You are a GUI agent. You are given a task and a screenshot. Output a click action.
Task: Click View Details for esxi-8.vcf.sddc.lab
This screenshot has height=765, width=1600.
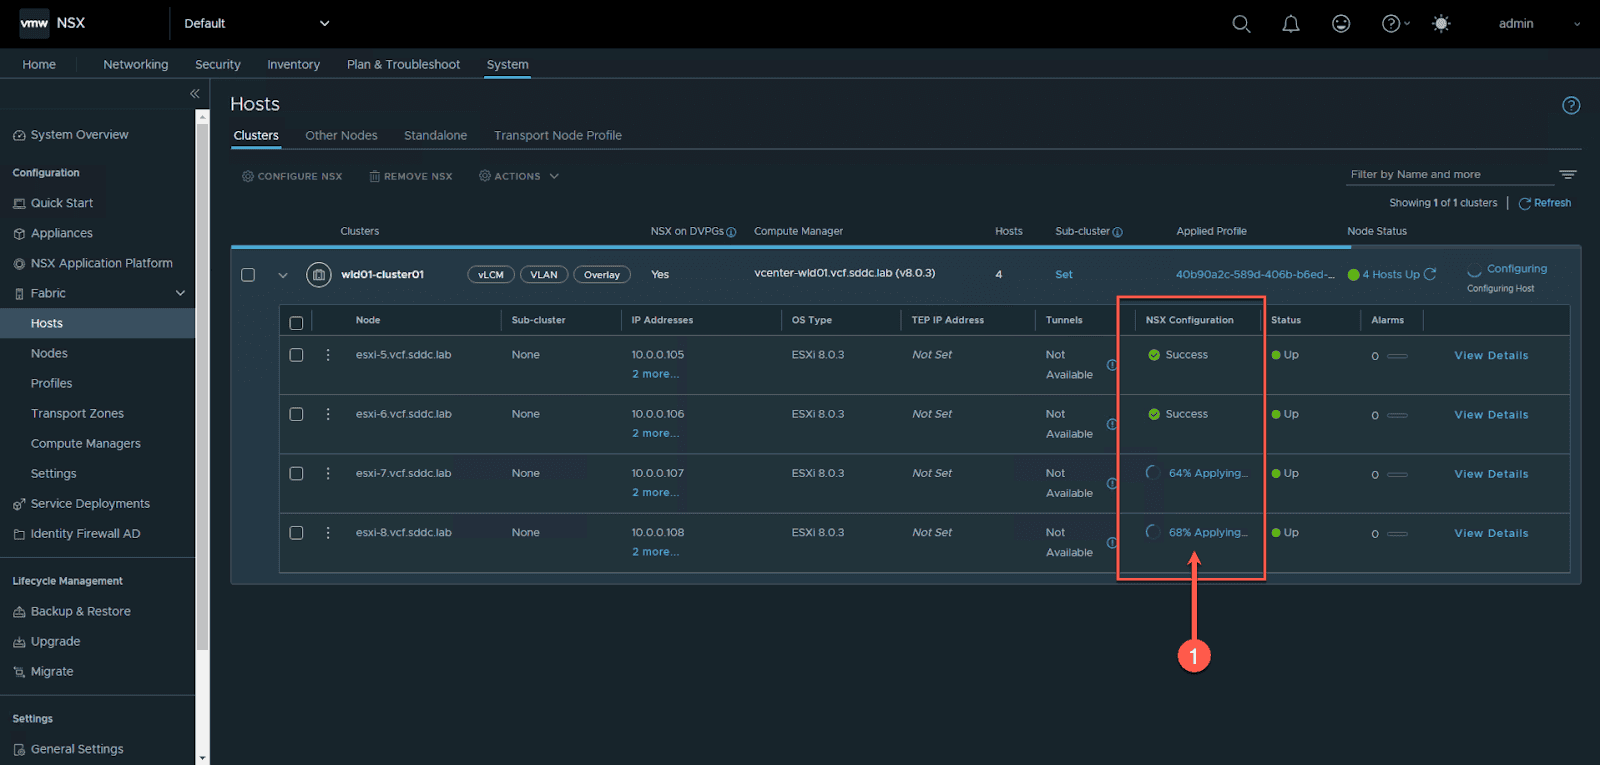[x=1490, y=534]
